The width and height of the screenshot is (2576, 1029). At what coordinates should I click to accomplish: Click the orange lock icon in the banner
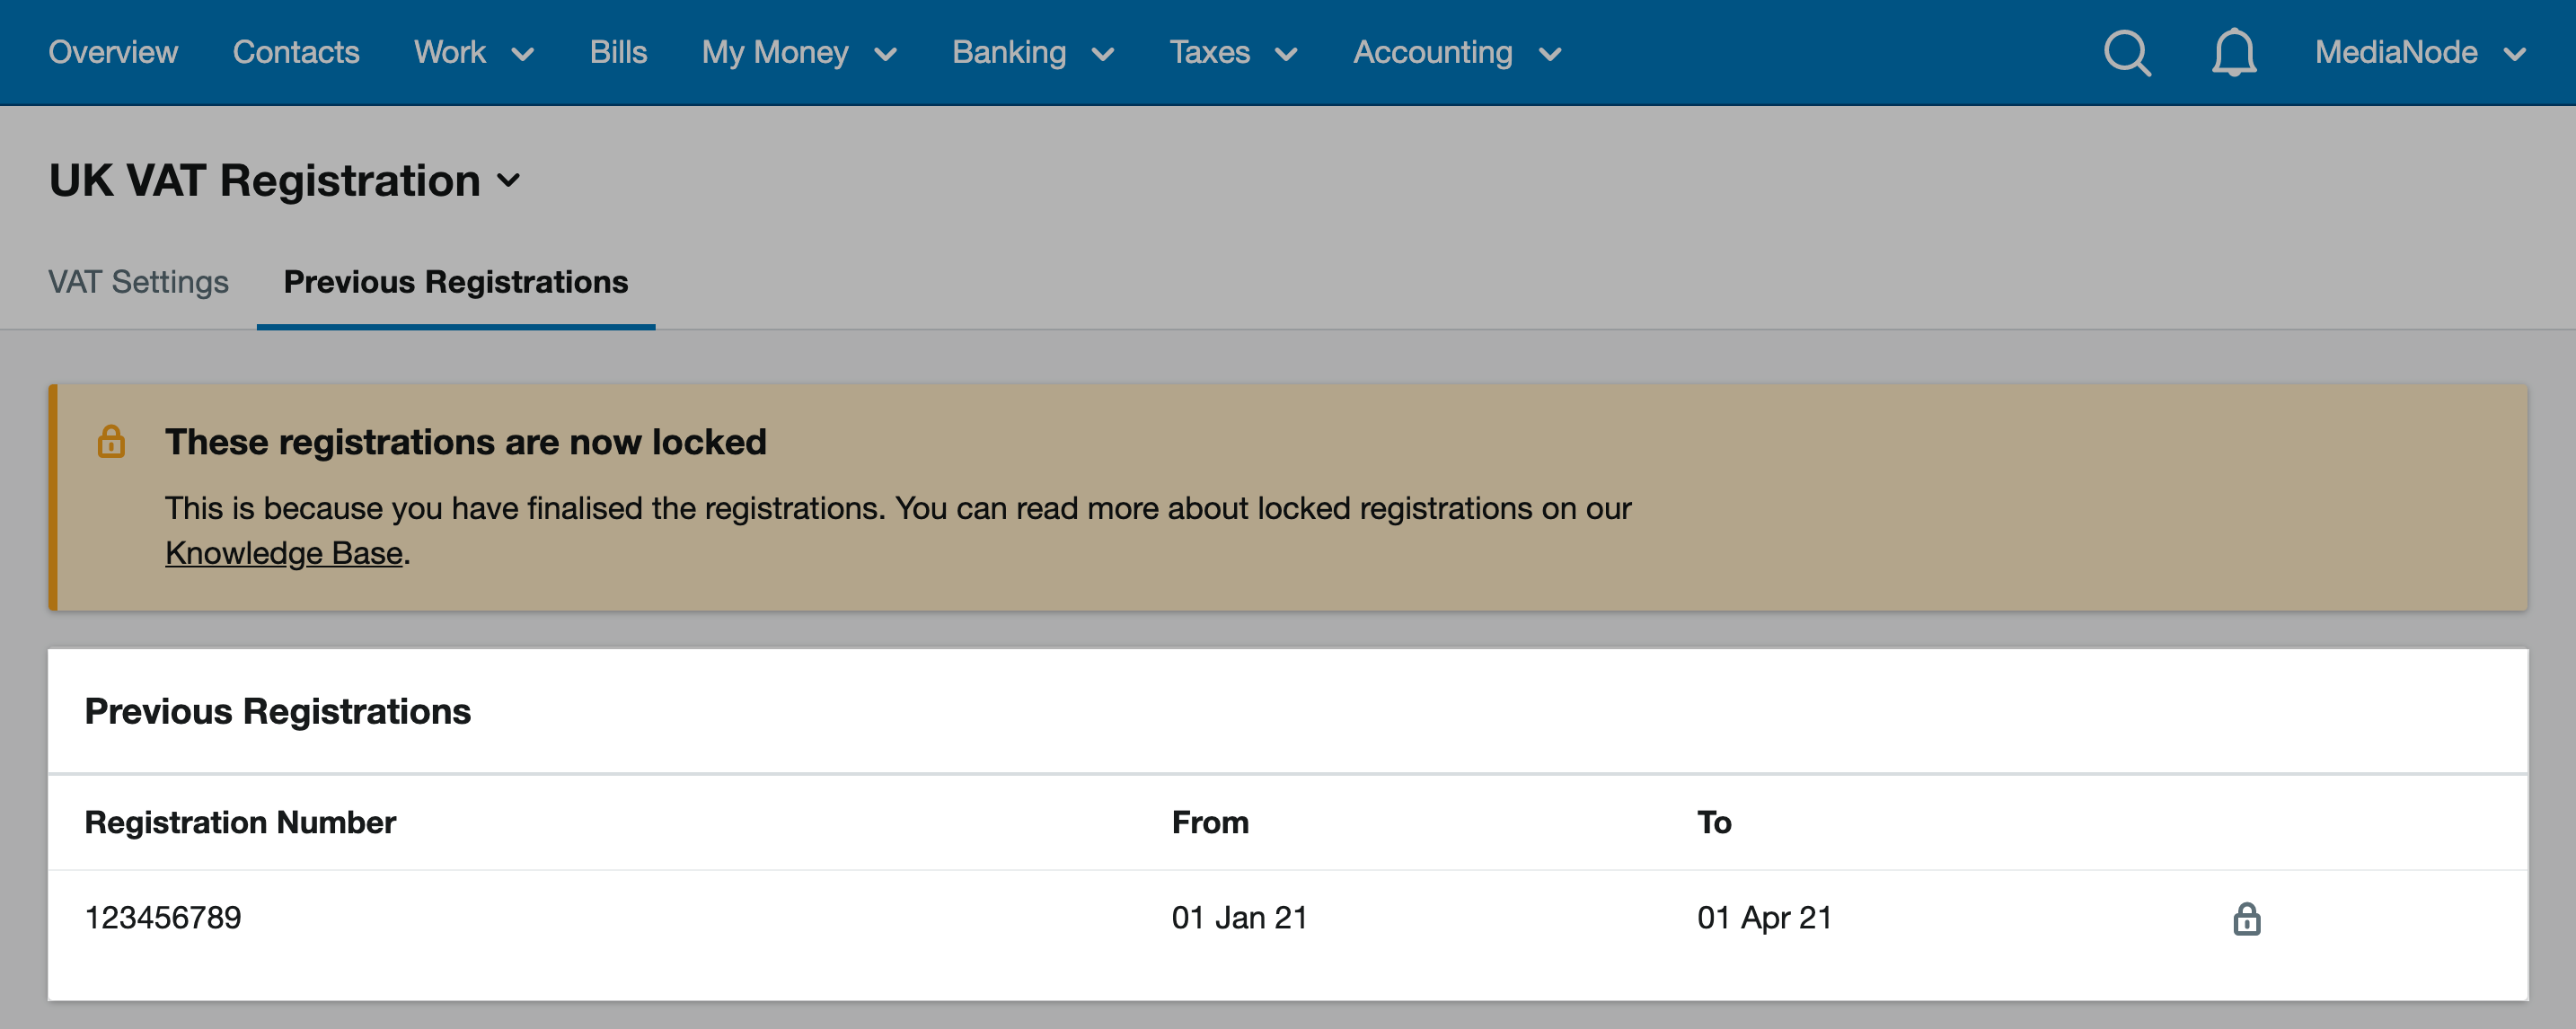point(111,441)
